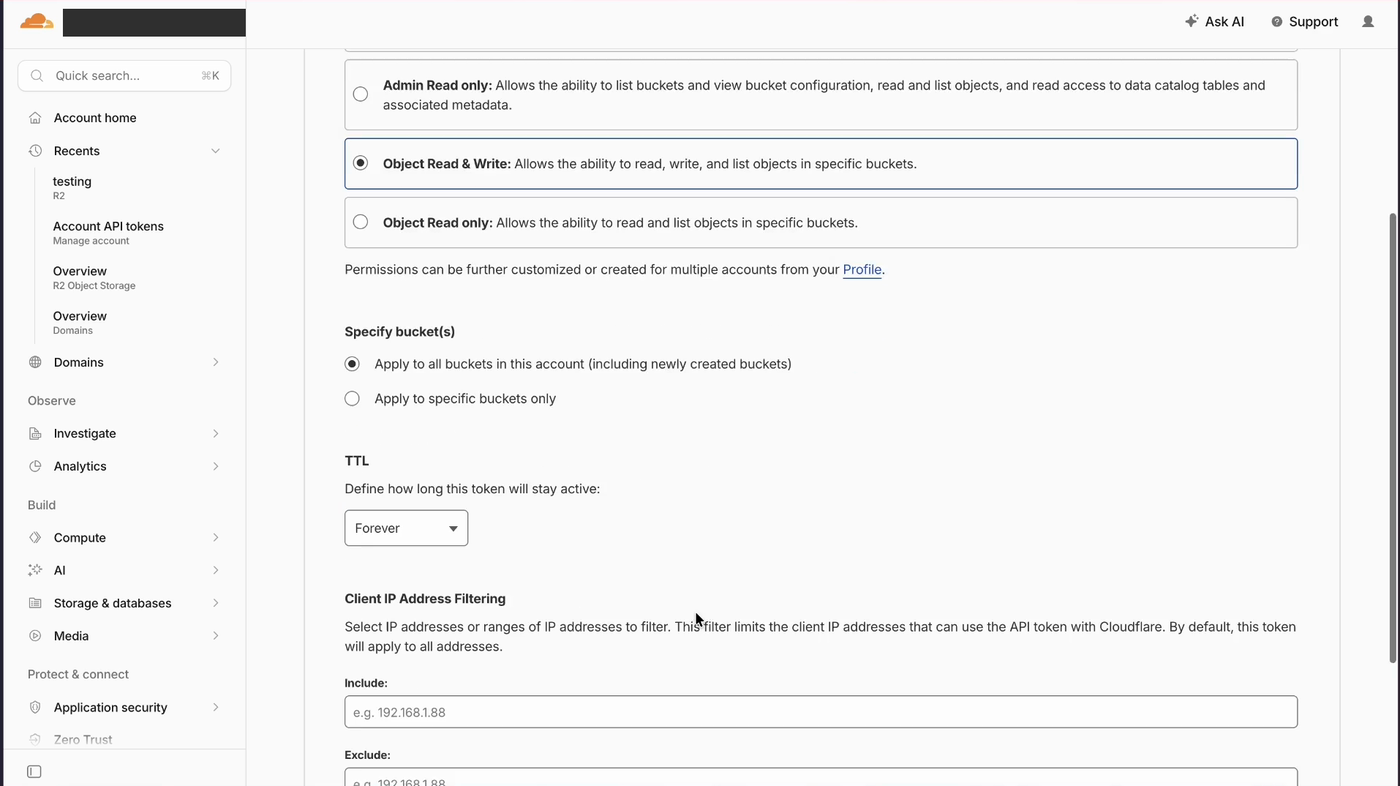The width and height of the screenshot is (1400, 786).
Task: Click the Analytics chart icon
Action: tap(35, 466)
